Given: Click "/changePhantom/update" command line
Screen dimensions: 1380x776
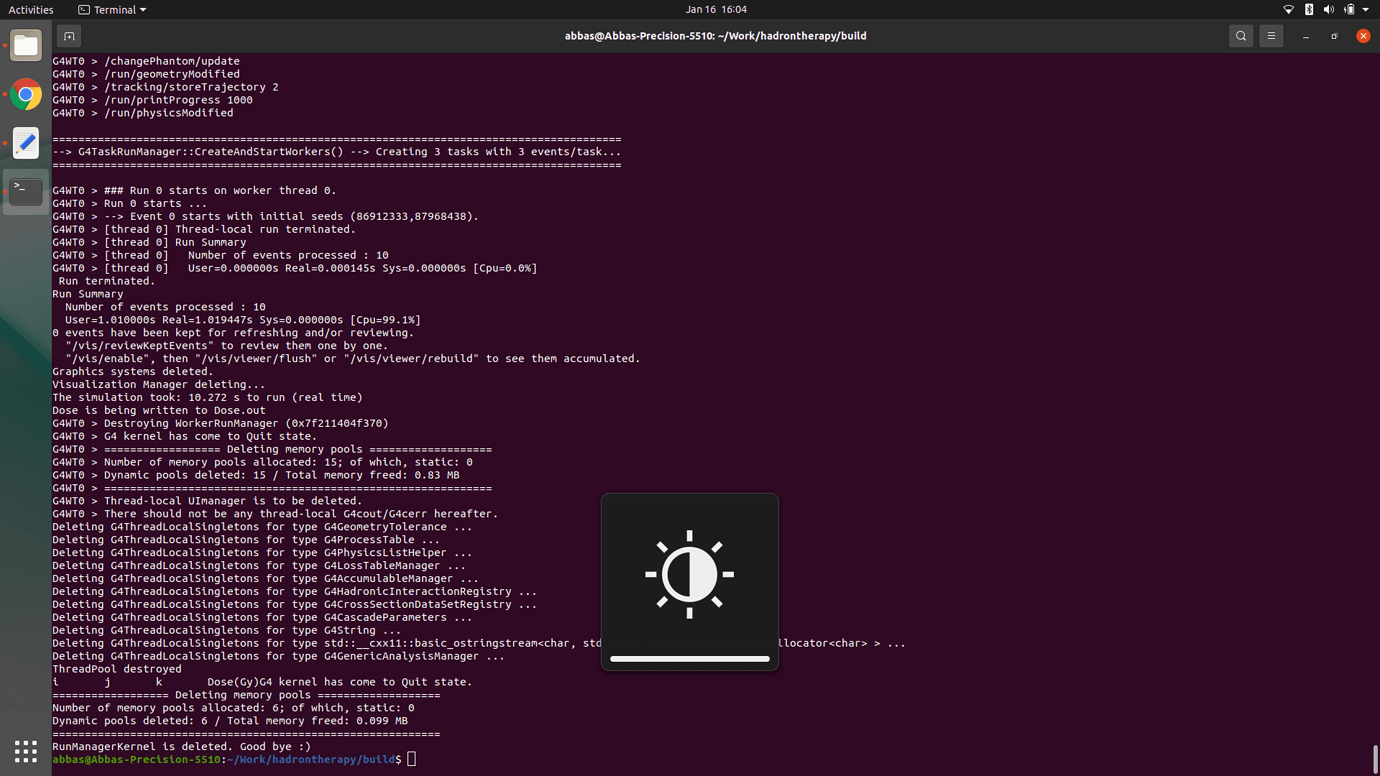Looking at the screenshot, I should 146,61.
